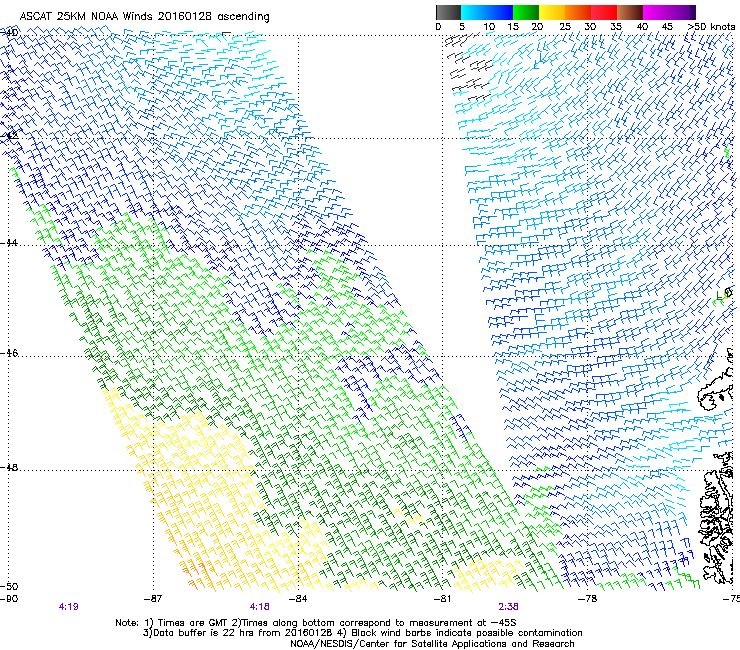Click the orange 25–30 knots color segment

click(578, 12)
